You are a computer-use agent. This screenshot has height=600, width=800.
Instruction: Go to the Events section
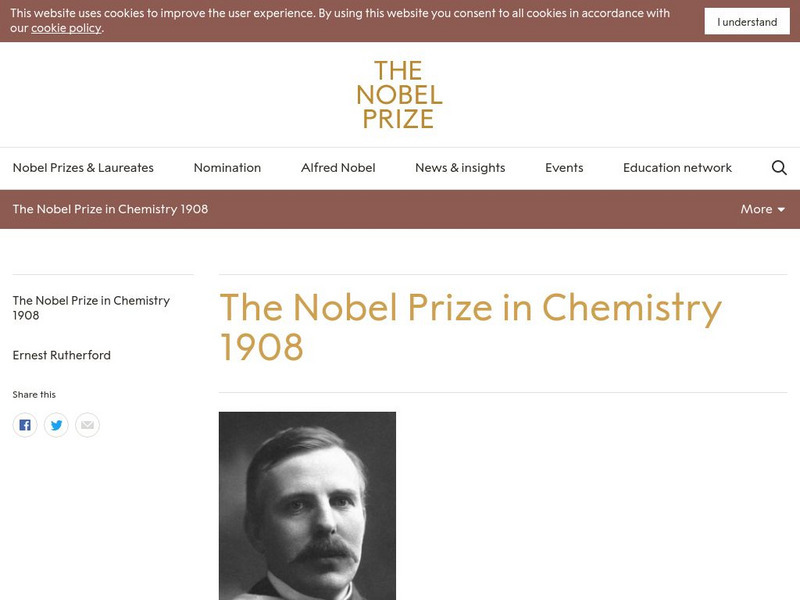click(x=564, y=168)
